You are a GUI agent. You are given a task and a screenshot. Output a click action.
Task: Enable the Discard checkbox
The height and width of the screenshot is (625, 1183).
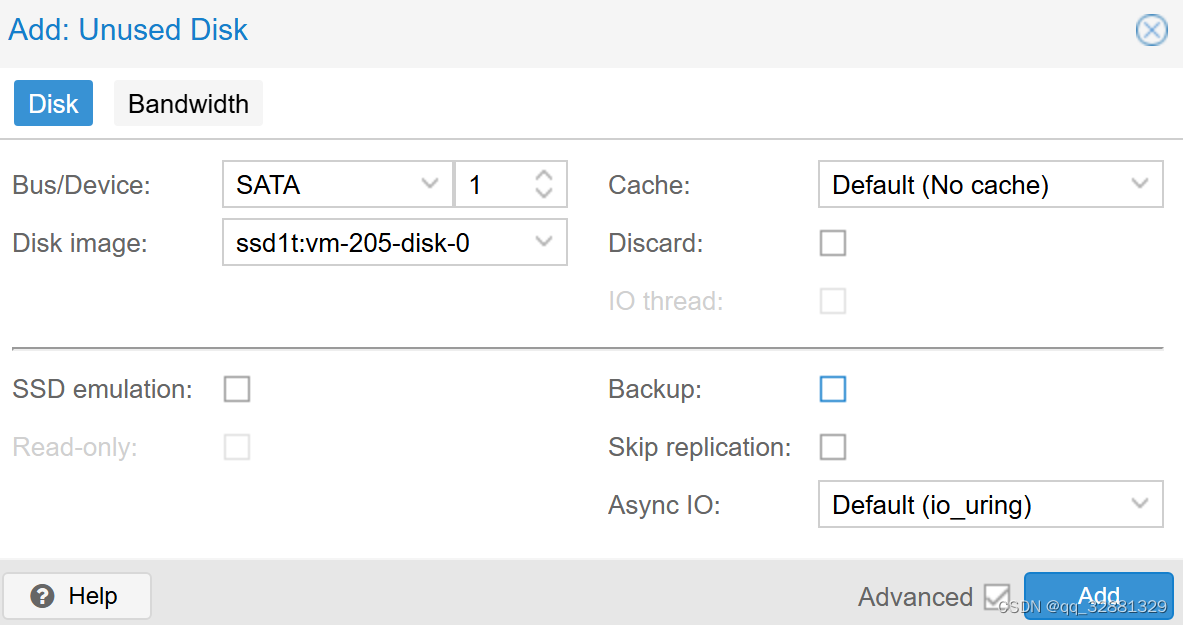pos(832,243)
